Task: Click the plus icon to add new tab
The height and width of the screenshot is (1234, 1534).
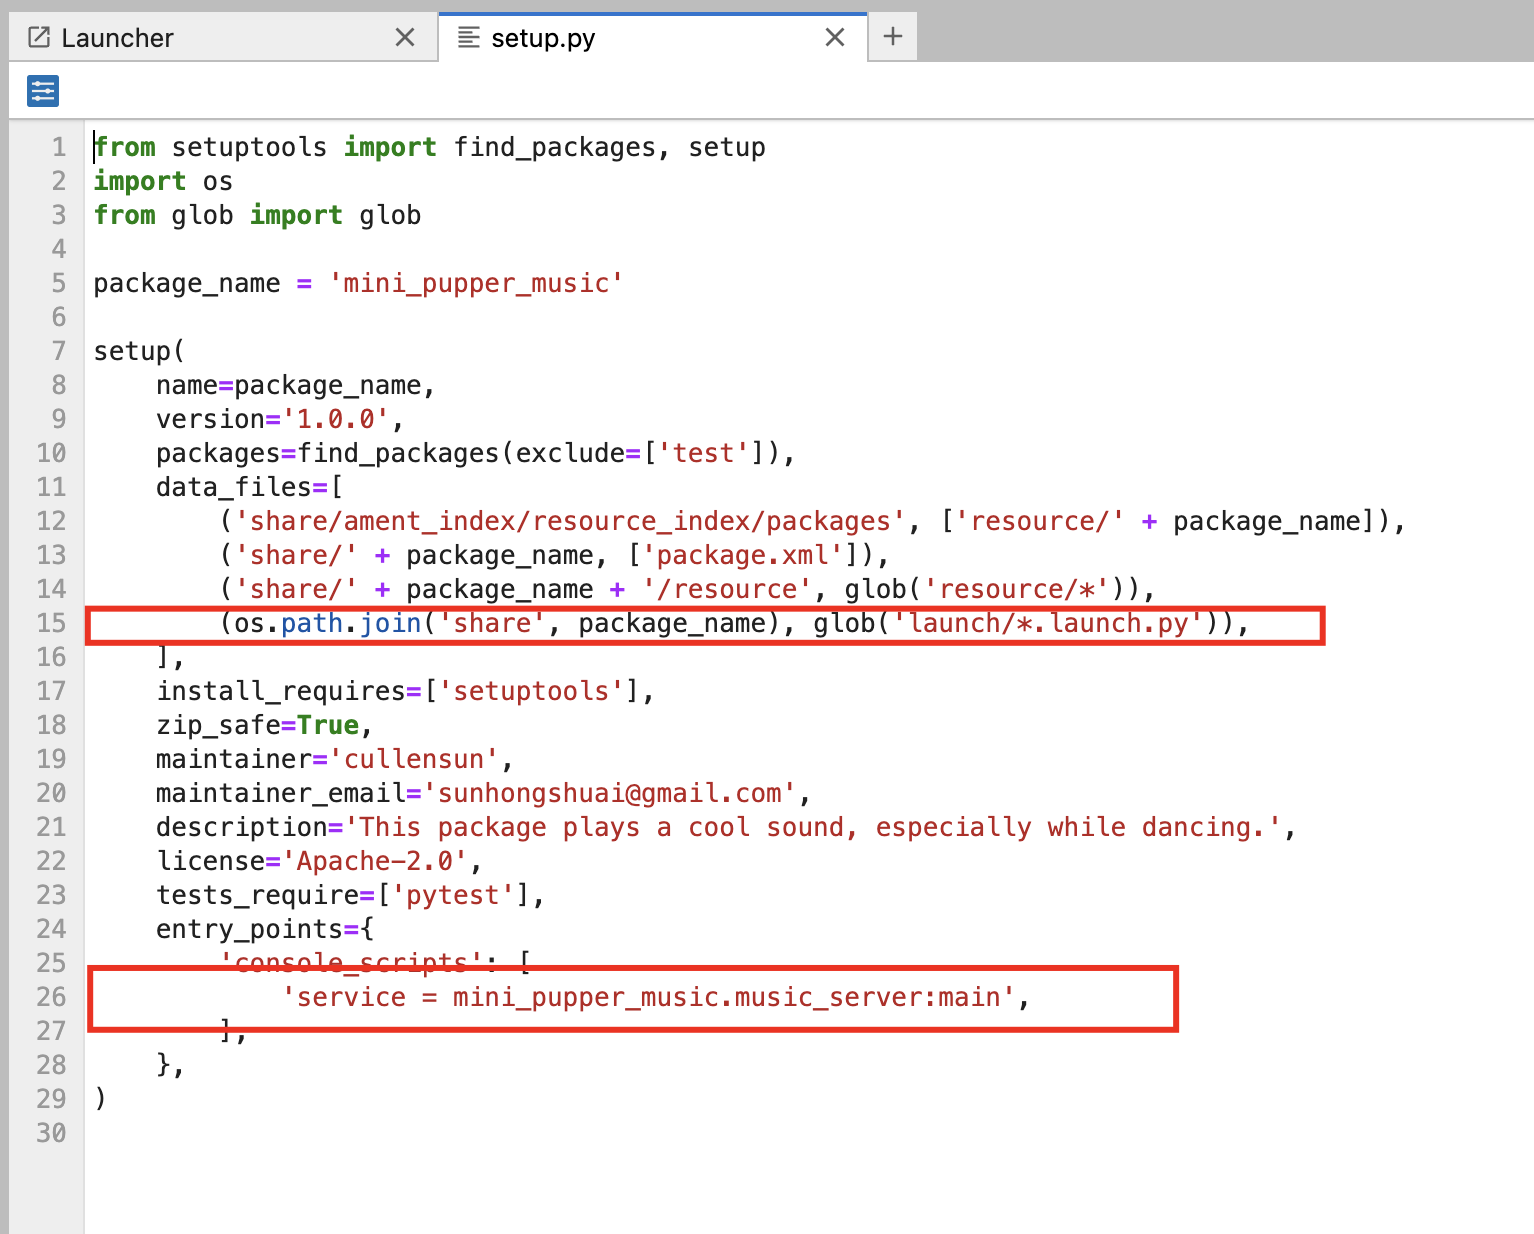Action: 892,37
